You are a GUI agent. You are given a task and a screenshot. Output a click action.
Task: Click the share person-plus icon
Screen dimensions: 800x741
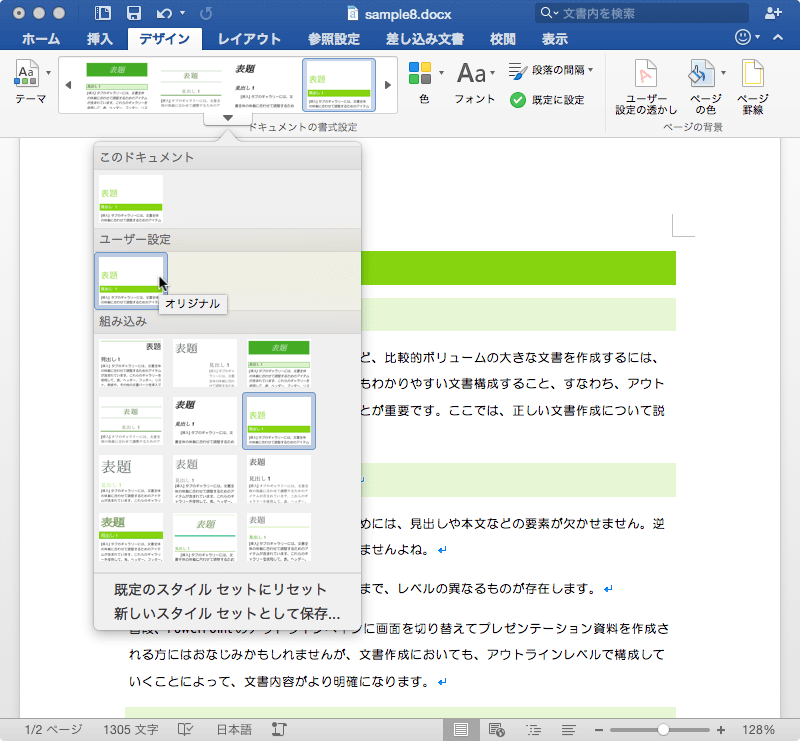point(773,13)
